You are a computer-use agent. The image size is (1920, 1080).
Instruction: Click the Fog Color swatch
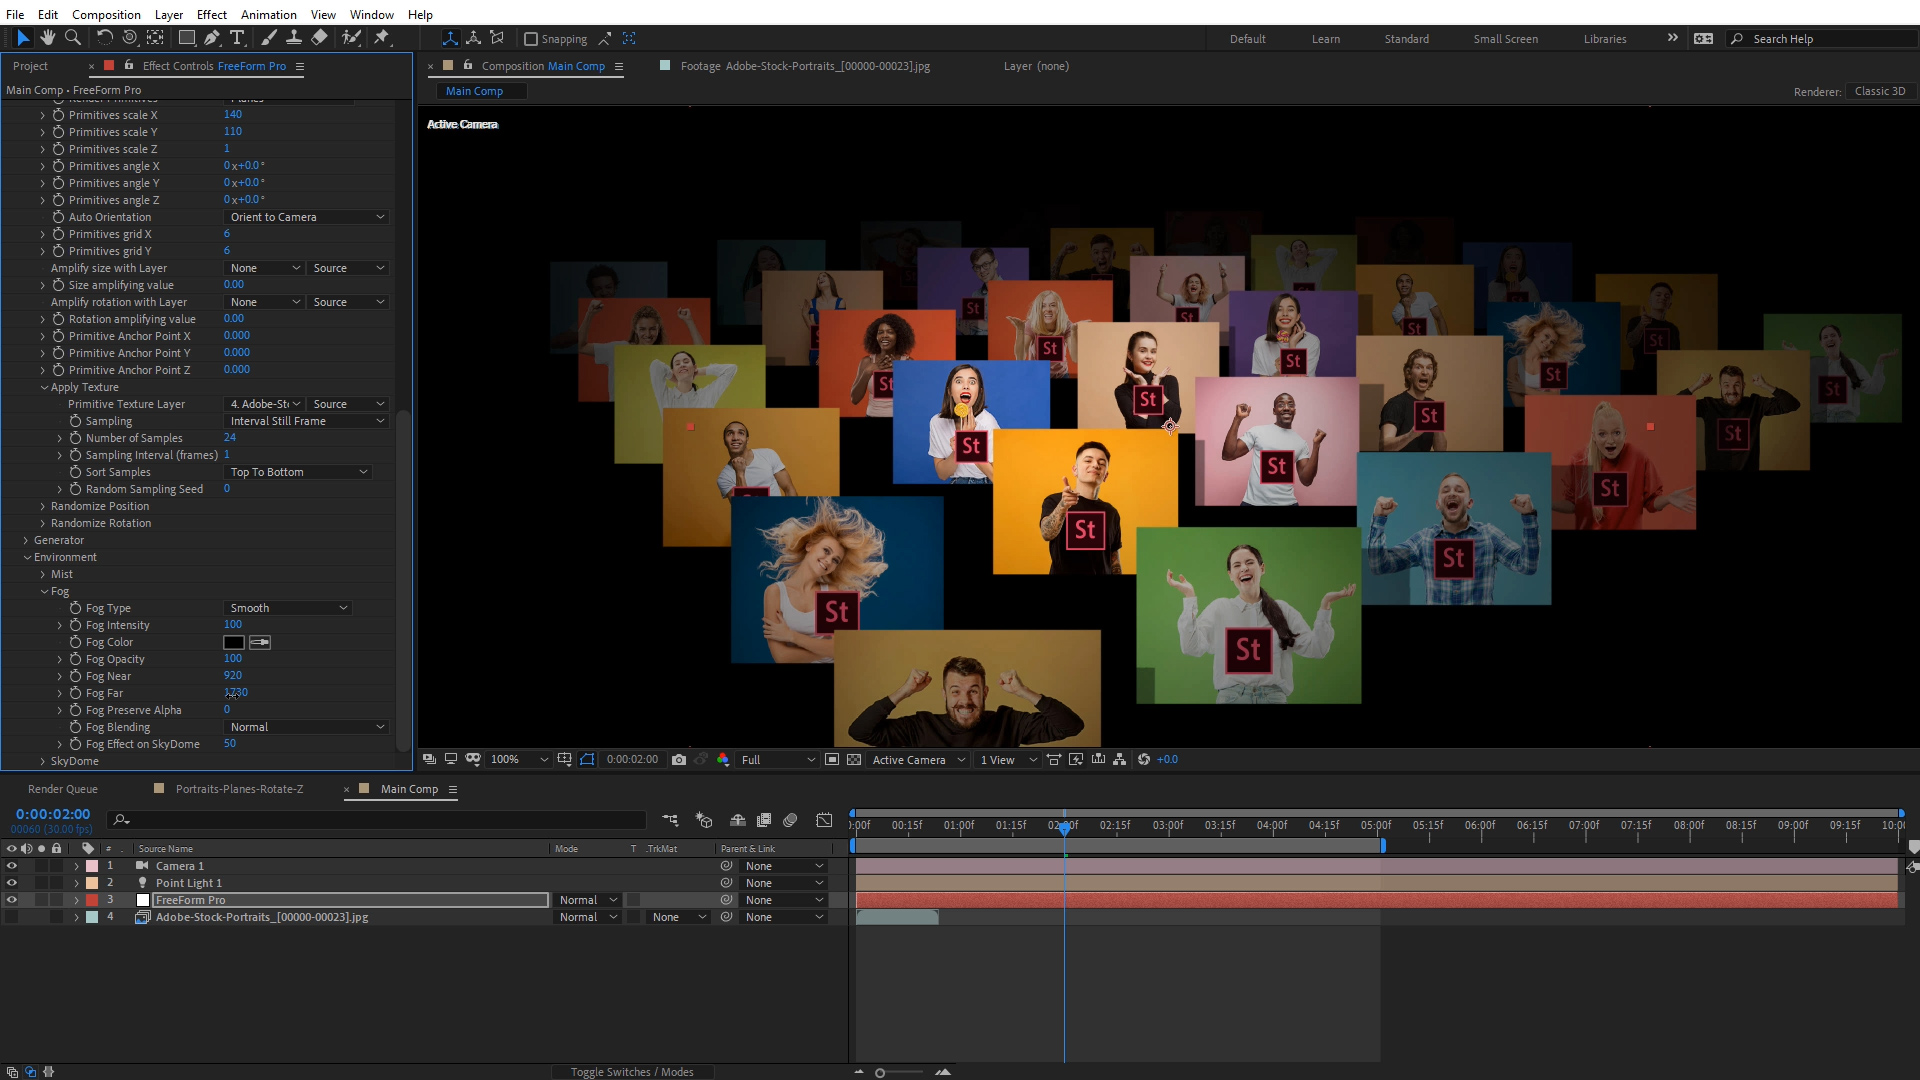tap(233, 643)
